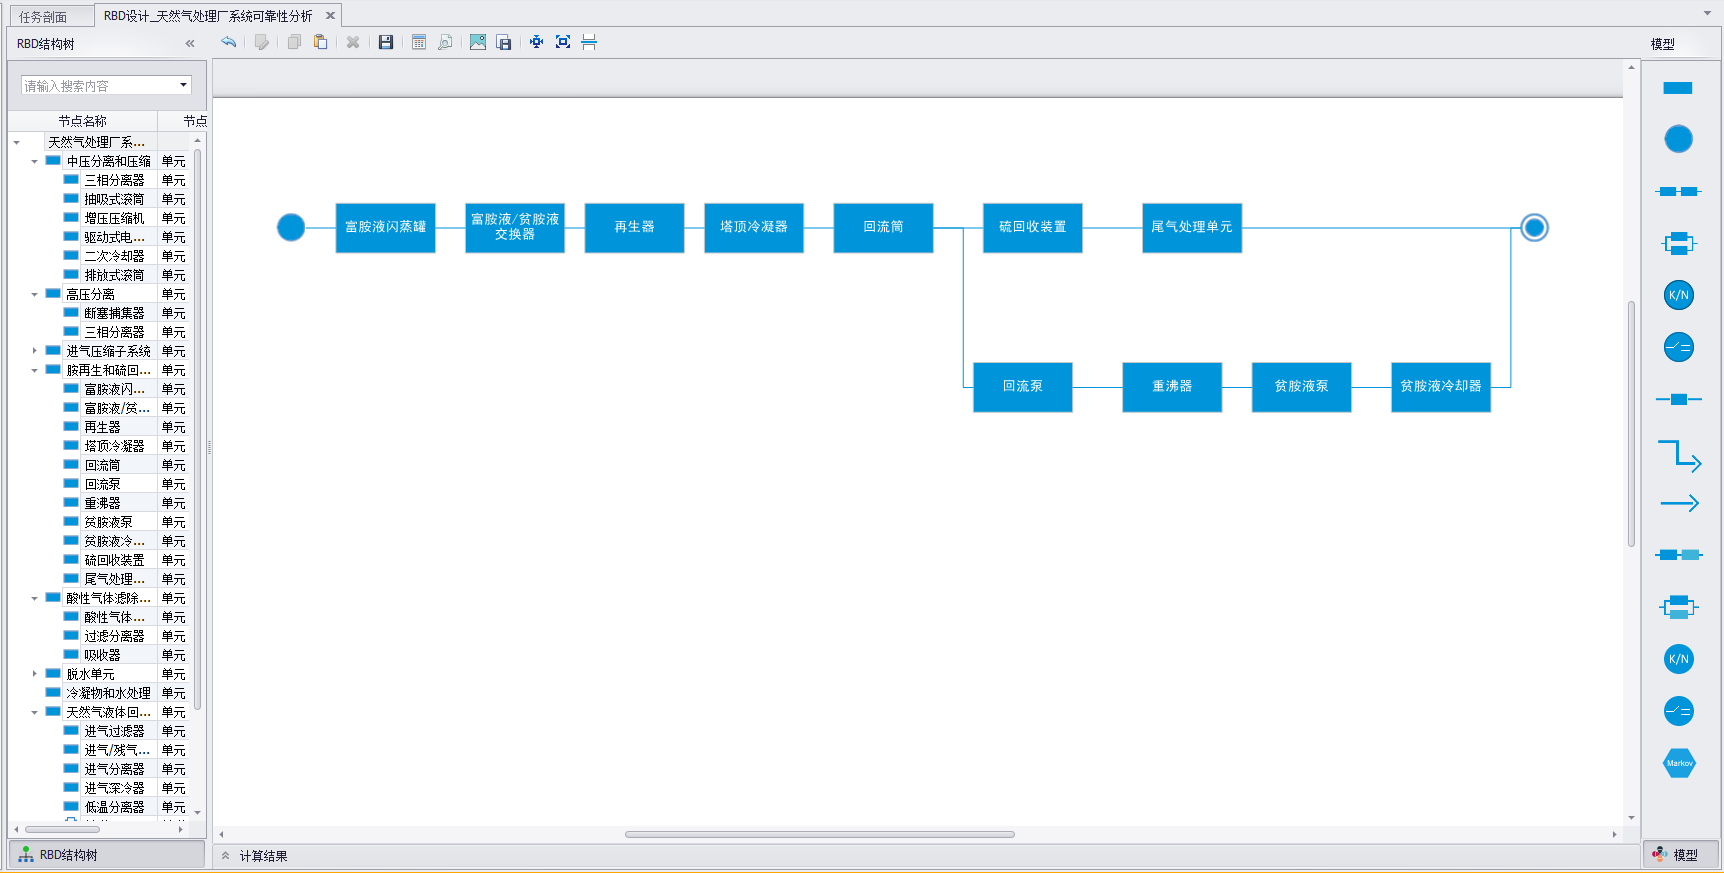Viewport: 1724px width, 873px height.
Task: Select the elbow connector arrow in model palette
Action: pyautogui.click(x=1680, y=455)
